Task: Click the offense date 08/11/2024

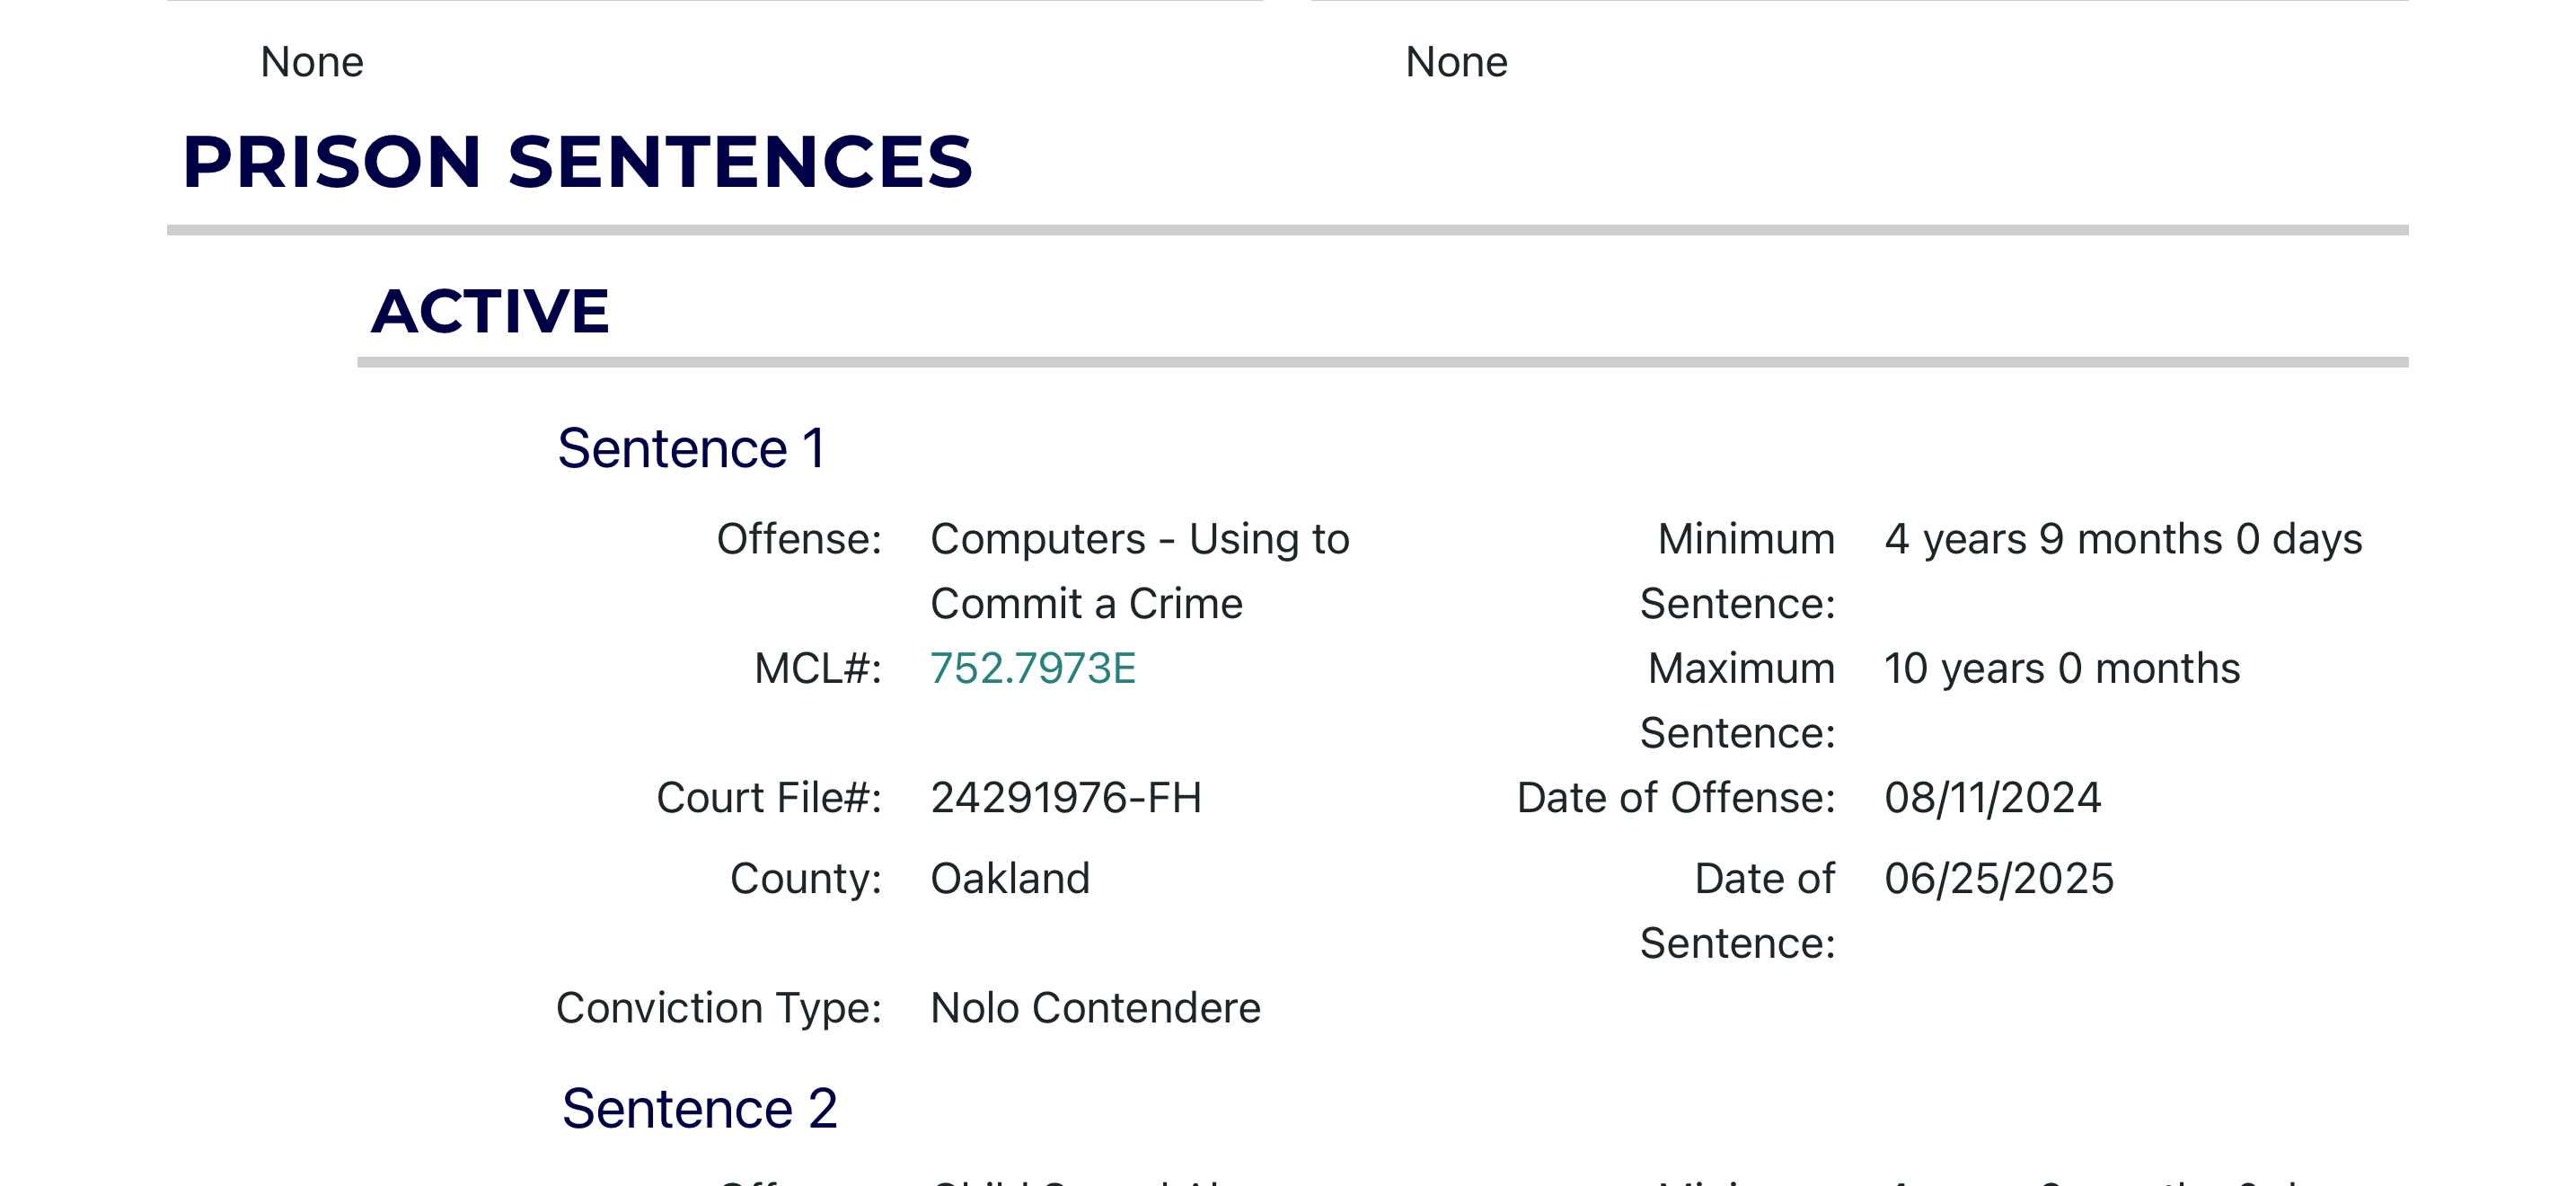Action: 1992,798
